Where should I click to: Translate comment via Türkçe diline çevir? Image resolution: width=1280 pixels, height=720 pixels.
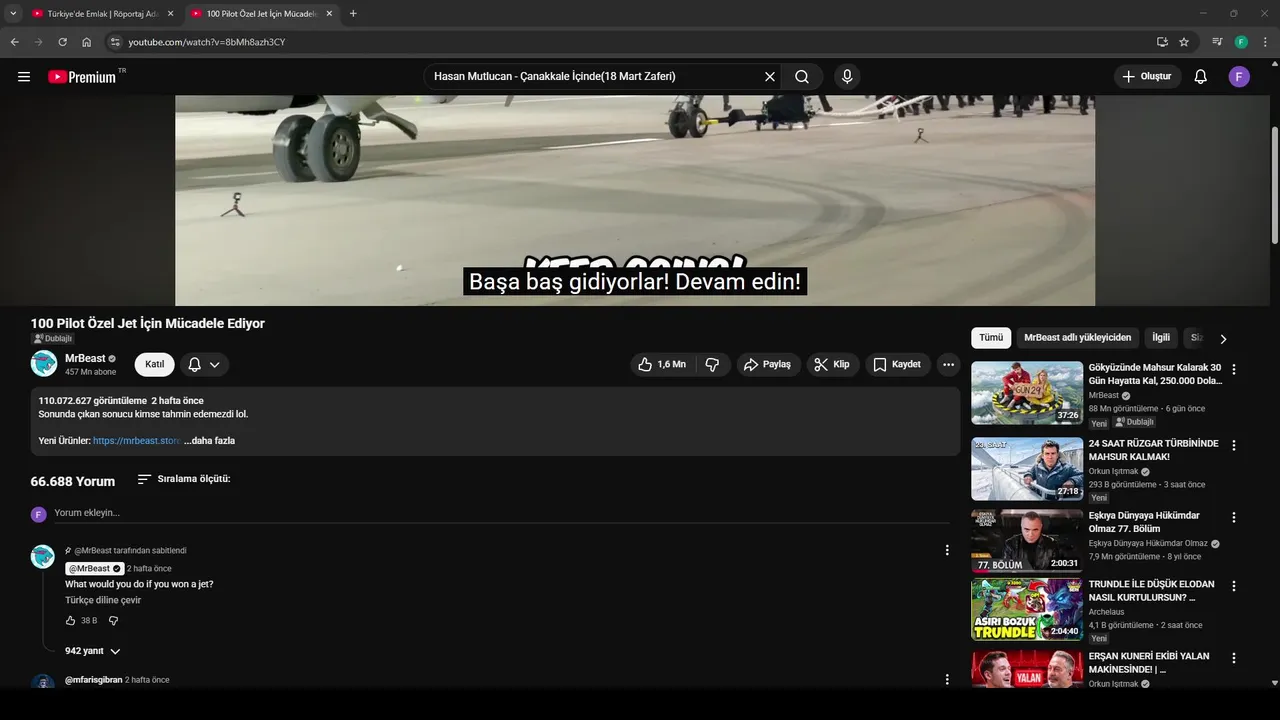pyautogui.click(x=103, y=601)
